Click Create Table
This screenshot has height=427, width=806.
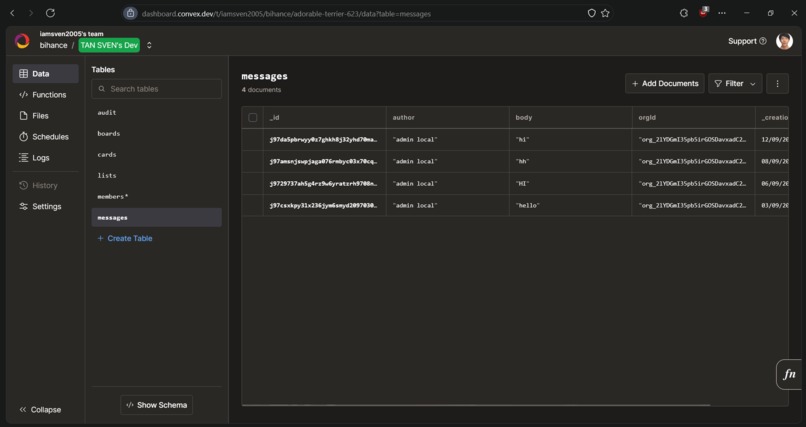pyautogui.click(x=125, y=238)
